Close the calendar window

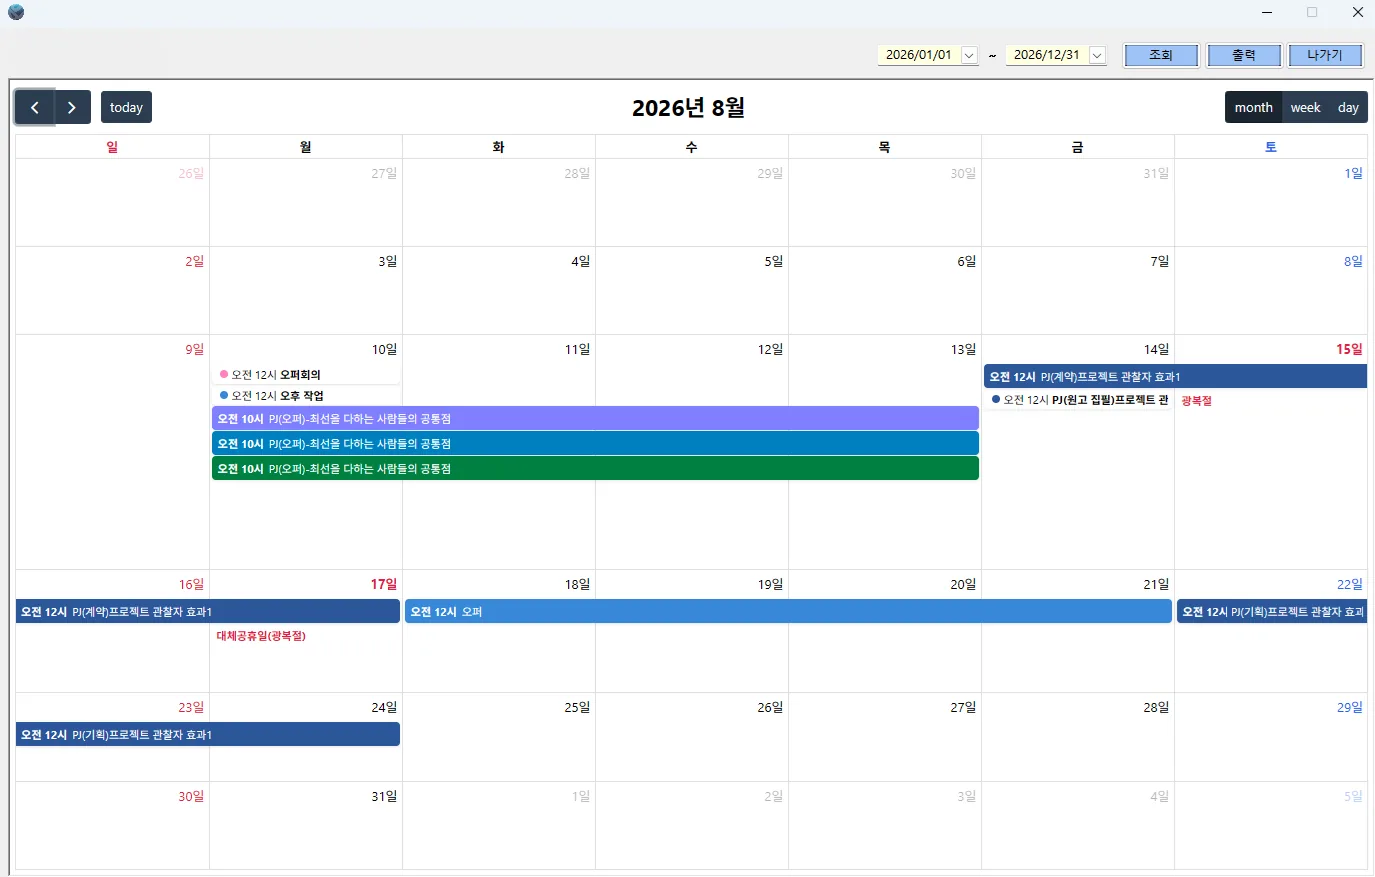pyautogui.click(x=1358, y=12)
